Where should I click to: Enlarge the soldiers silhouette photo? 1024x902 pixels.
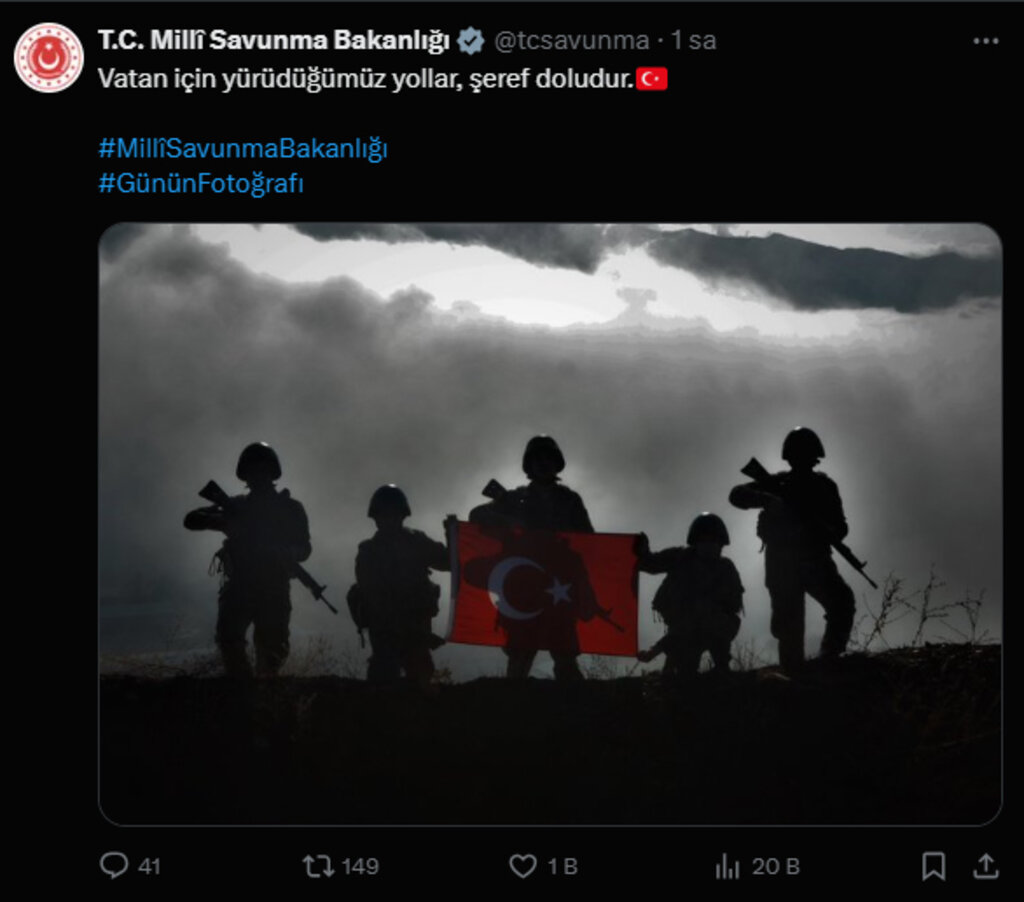click(550, 524)
